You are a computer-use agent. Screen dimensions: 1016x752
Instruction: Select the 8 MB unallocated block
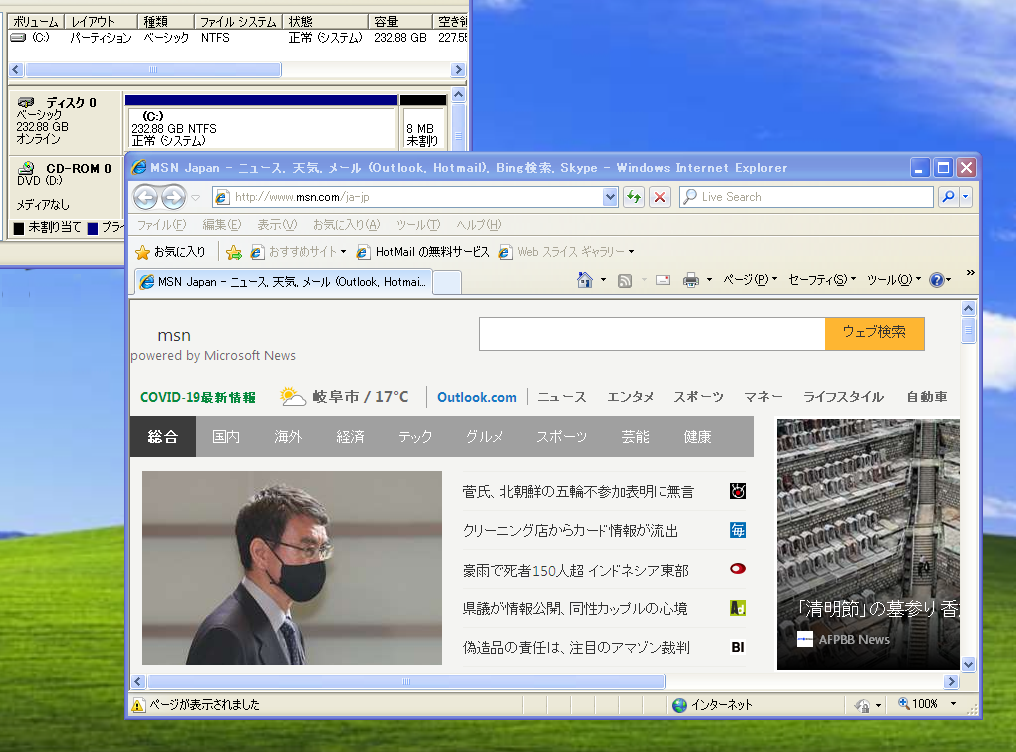423,123
